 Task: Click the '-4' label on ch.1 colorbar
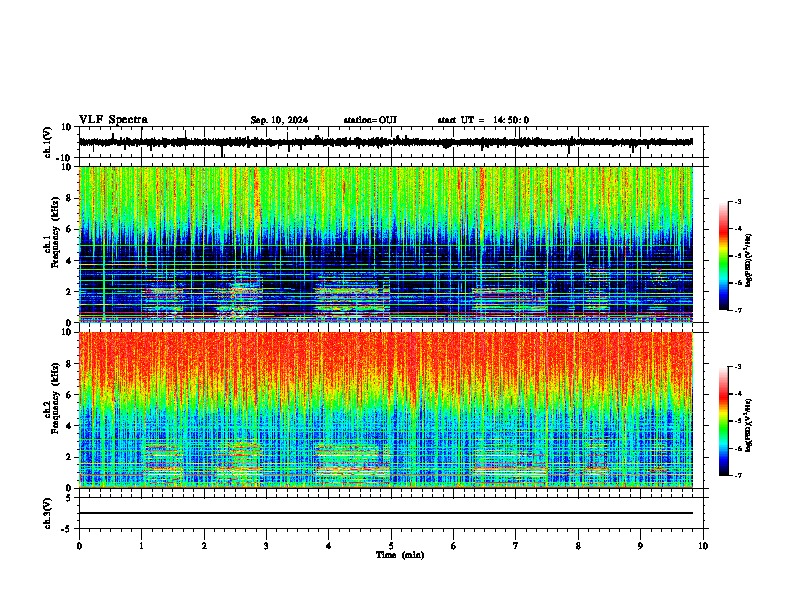[x=738, y=229]
